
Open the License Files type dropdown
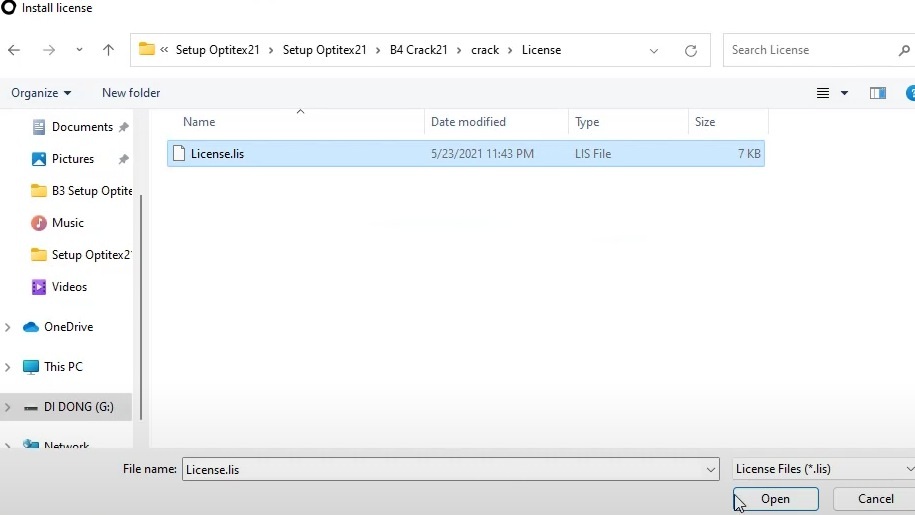pyautogui.click(x=822, y=469)
